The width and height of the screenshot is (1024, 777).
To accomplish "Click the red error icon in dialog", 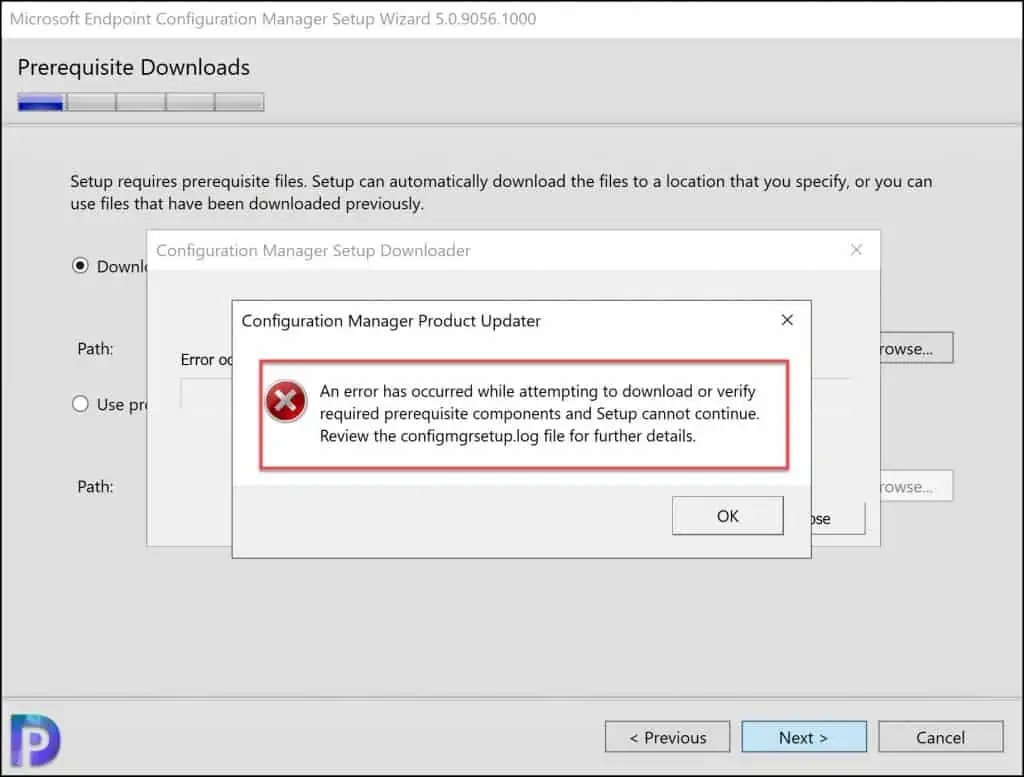I will tap(286, 401).
